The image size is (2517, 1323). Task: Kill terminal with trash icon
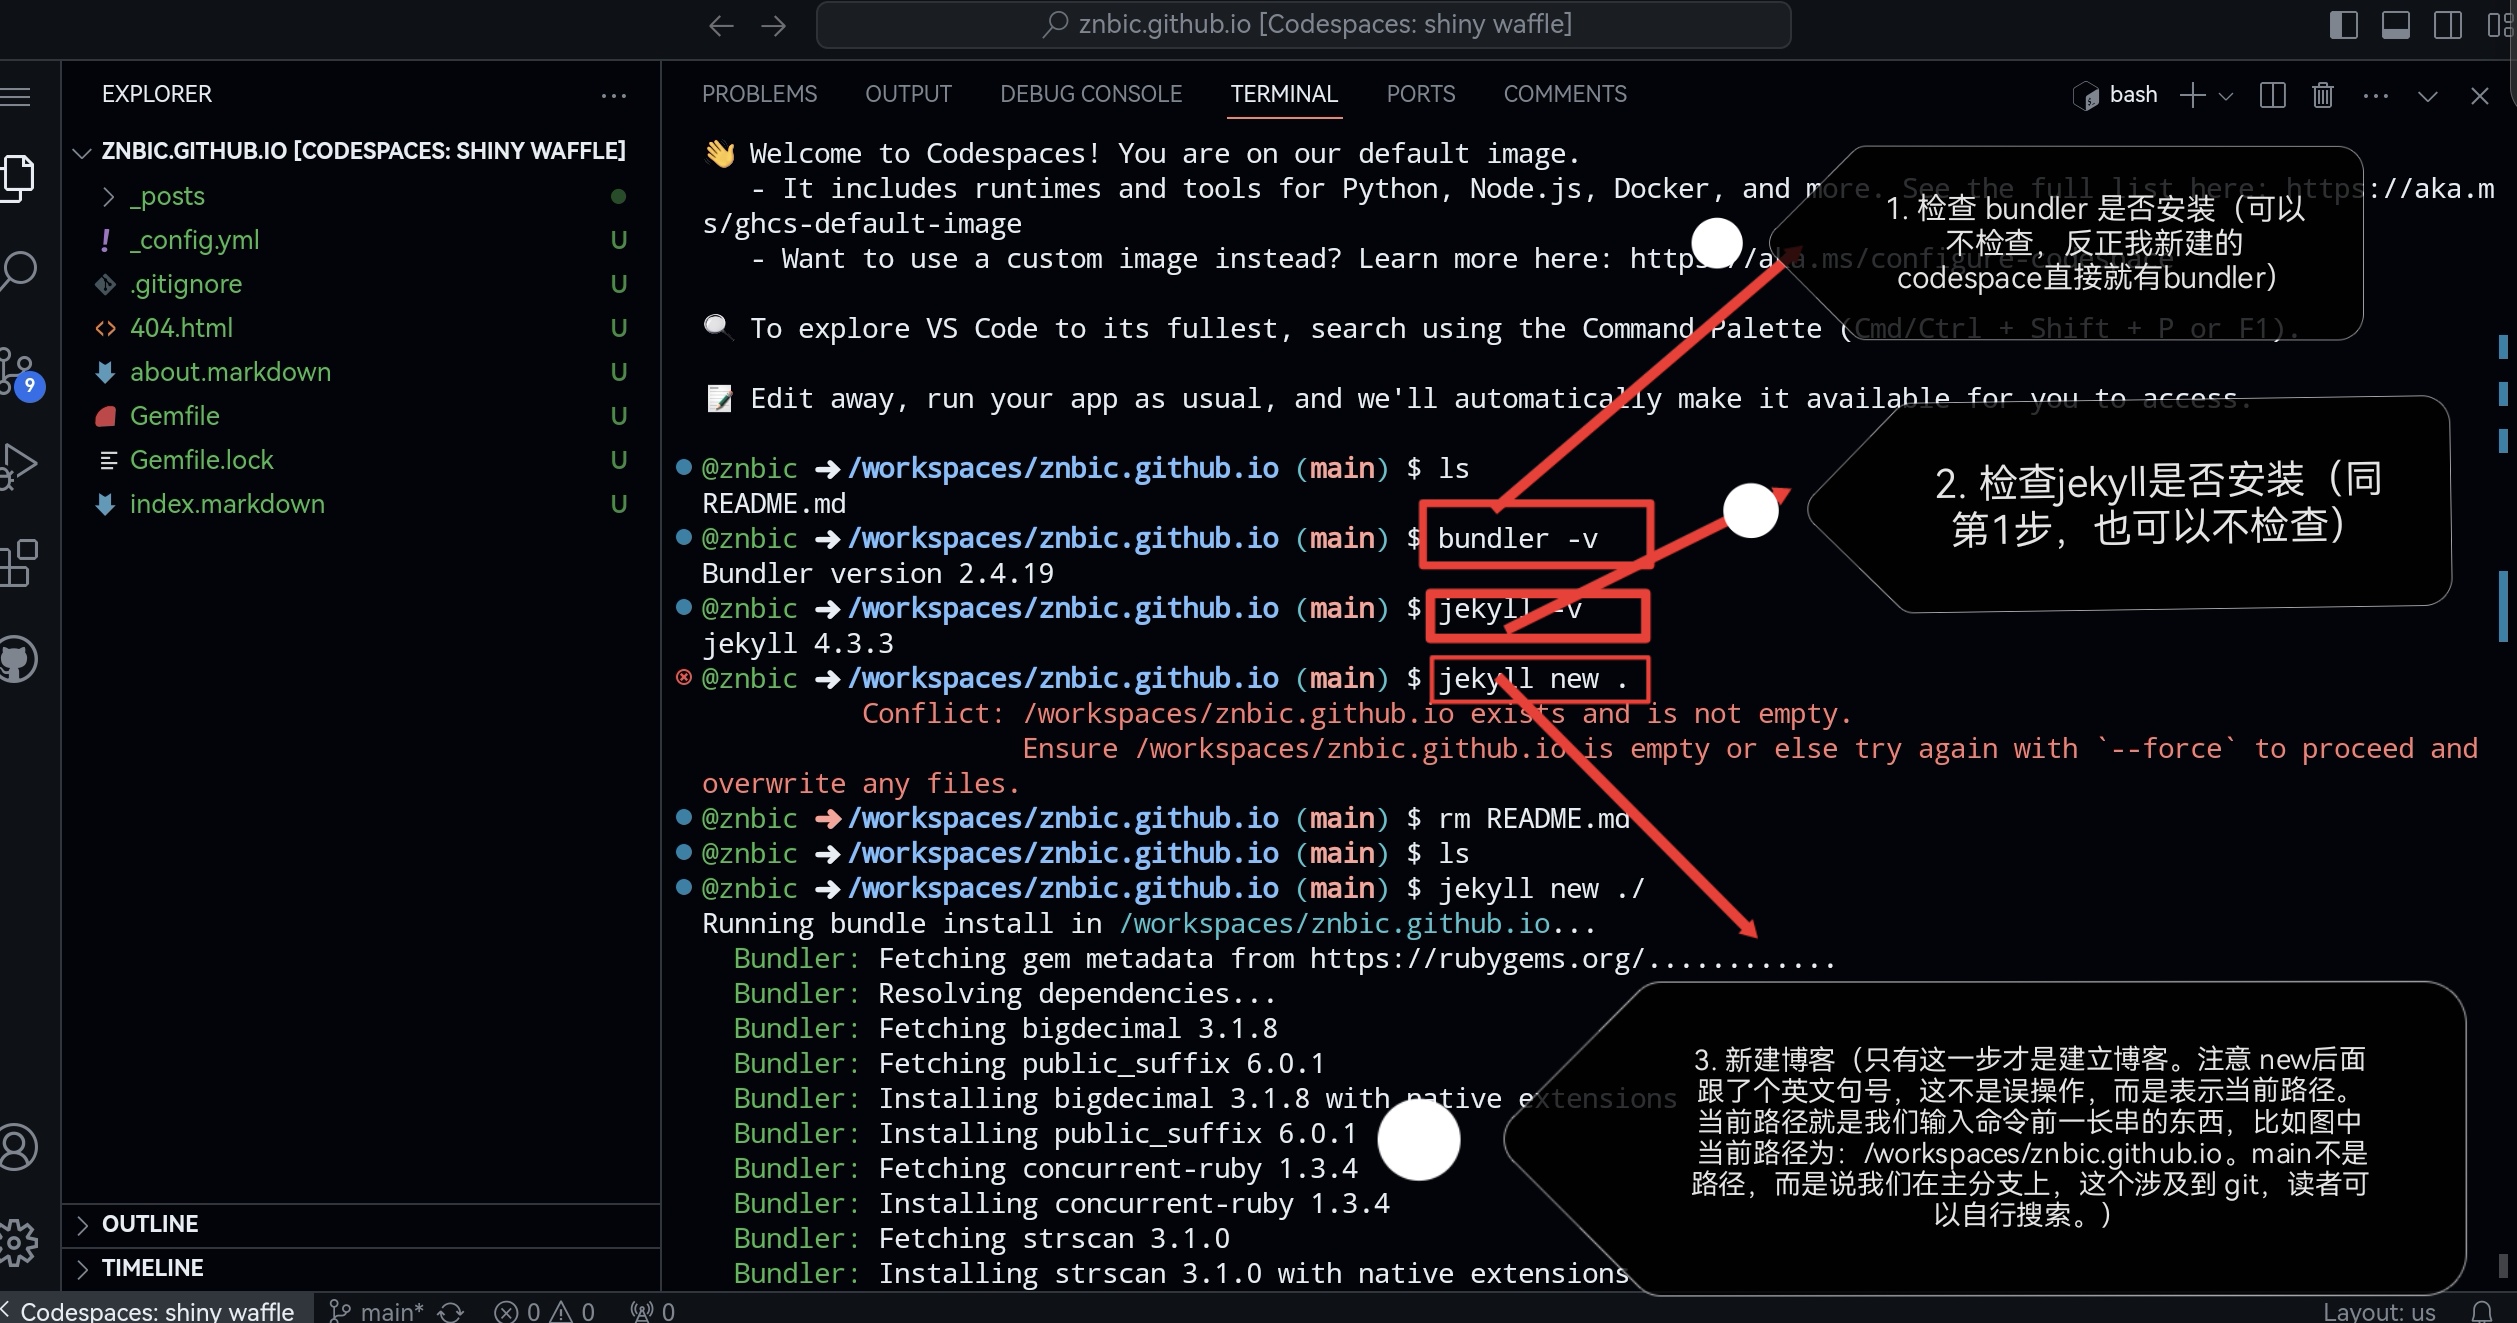click(x=2323, y=95)
